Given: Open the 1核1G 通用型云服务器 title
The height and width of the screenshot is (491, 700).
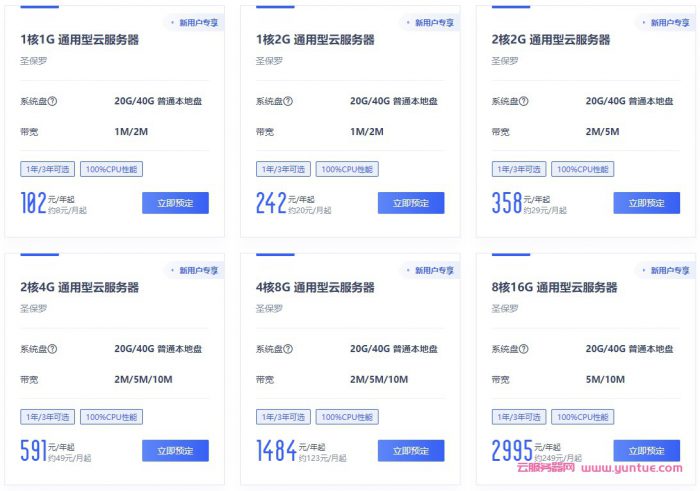Looking at the screenshot, I should click(79, 40).
